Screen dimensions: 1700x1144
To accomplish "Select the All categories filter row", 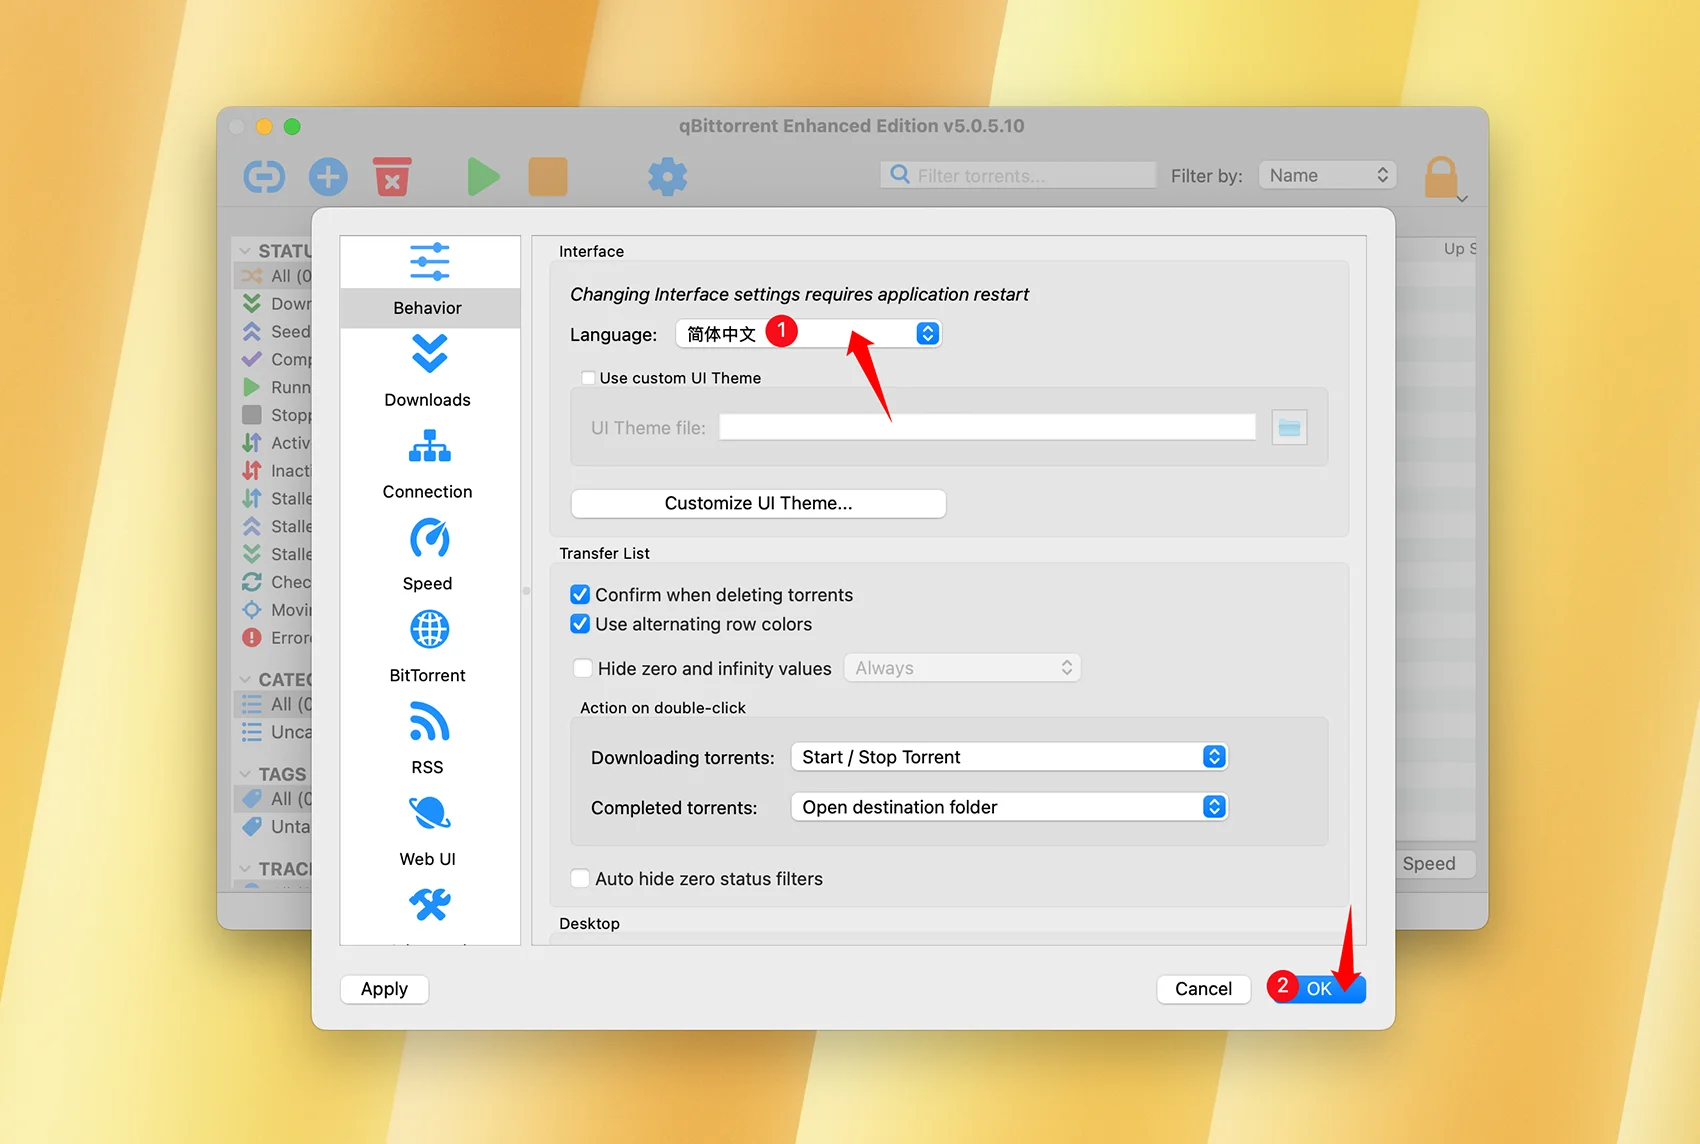I will (x=273, y=704).
